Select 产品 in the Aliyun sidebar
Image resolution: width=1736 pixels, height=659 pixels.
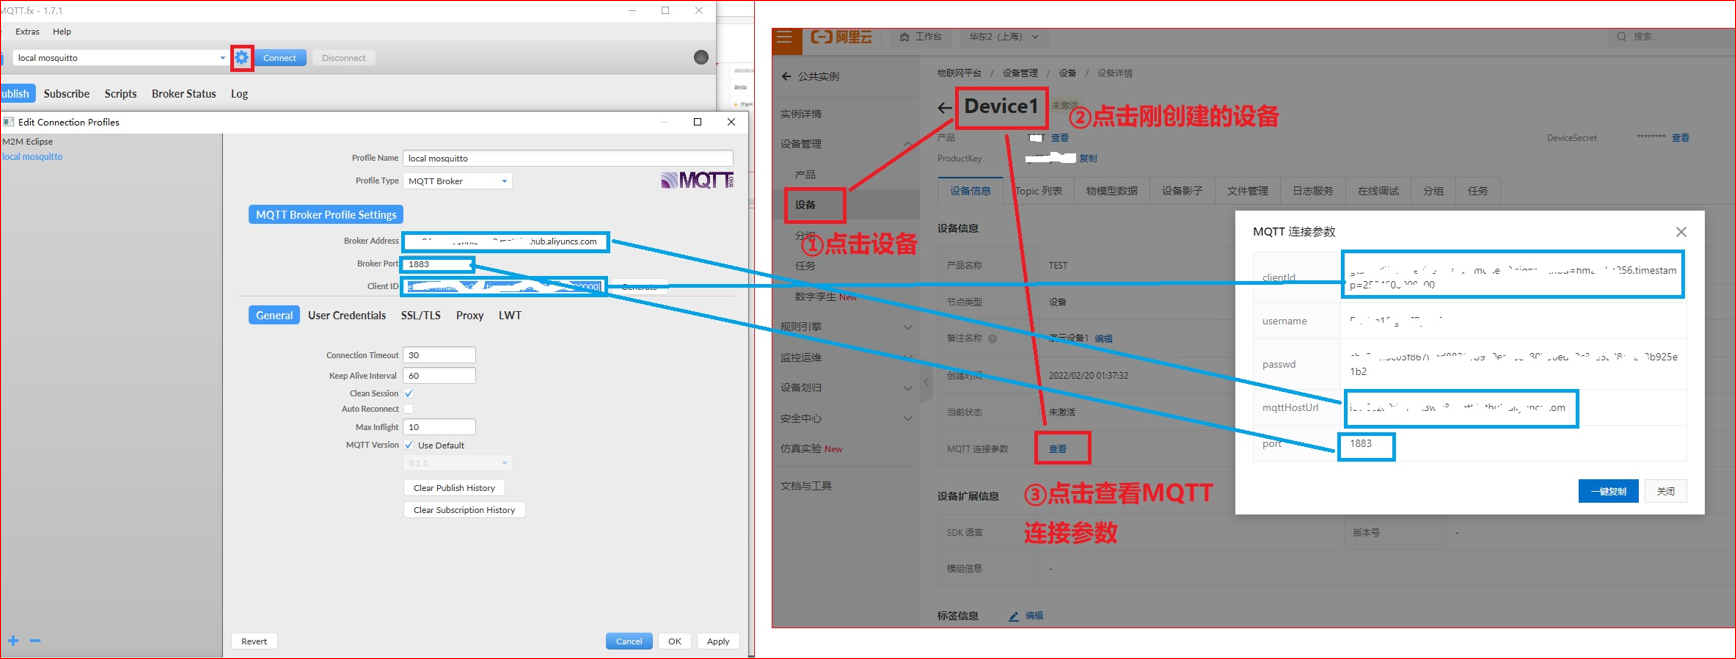[806, 175]
